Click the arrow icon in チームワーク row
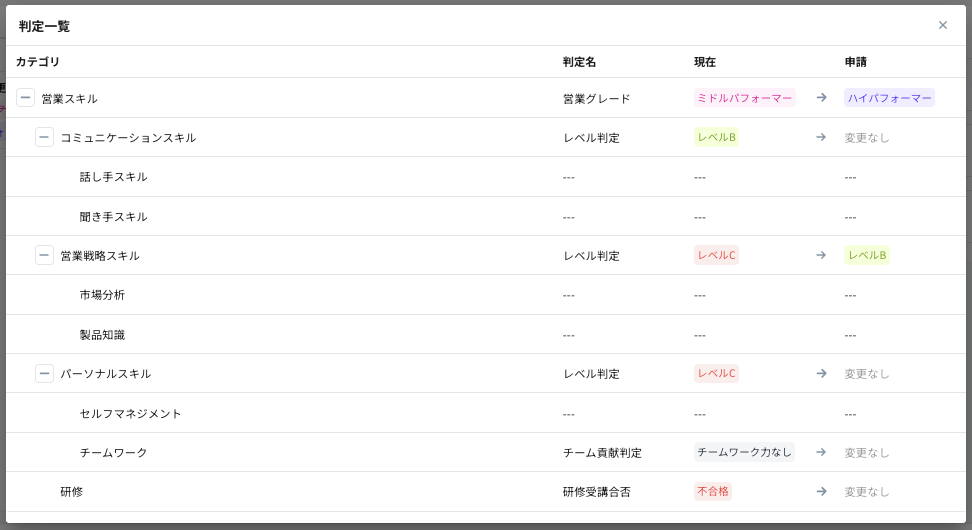Viewport: 972px width, 530px height. pos(821,452)
